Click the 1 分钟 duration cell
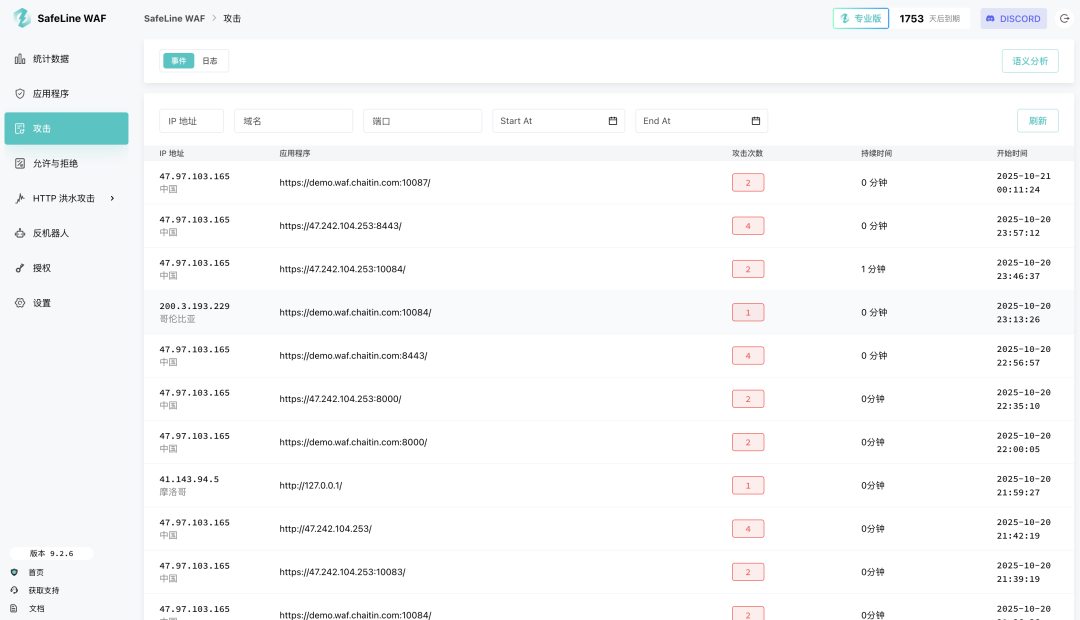Screen dimensions: 1080x620 tap(873, 269)
